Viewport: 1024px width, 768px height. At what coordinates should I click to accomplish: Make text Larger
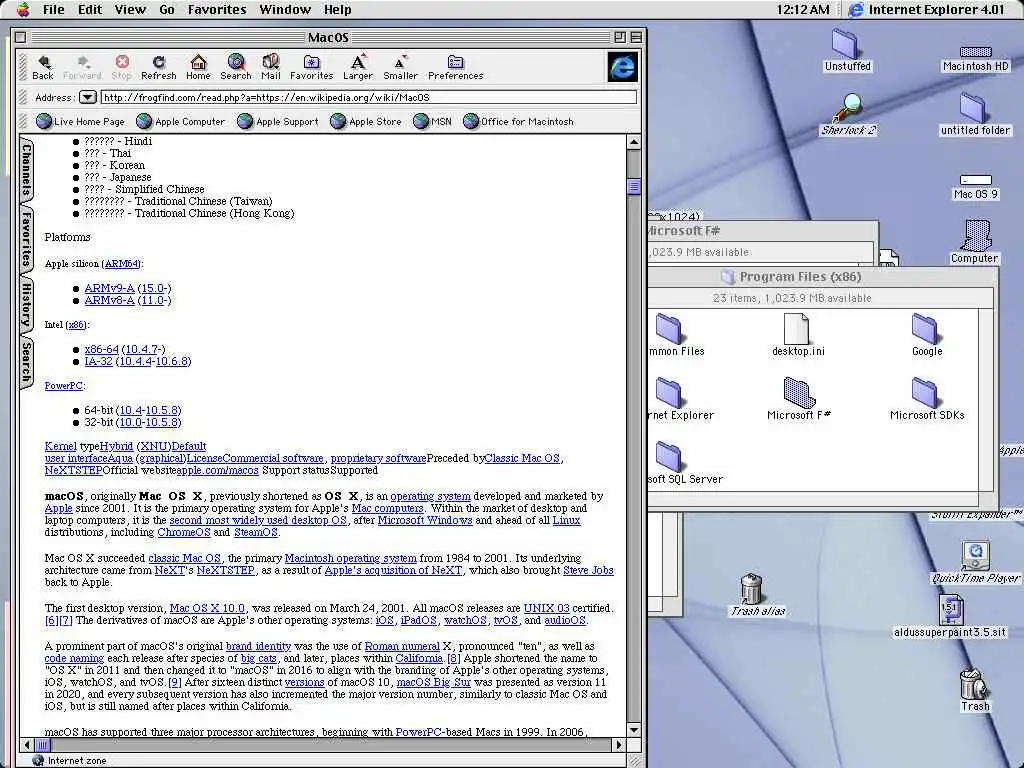point(358,67)
